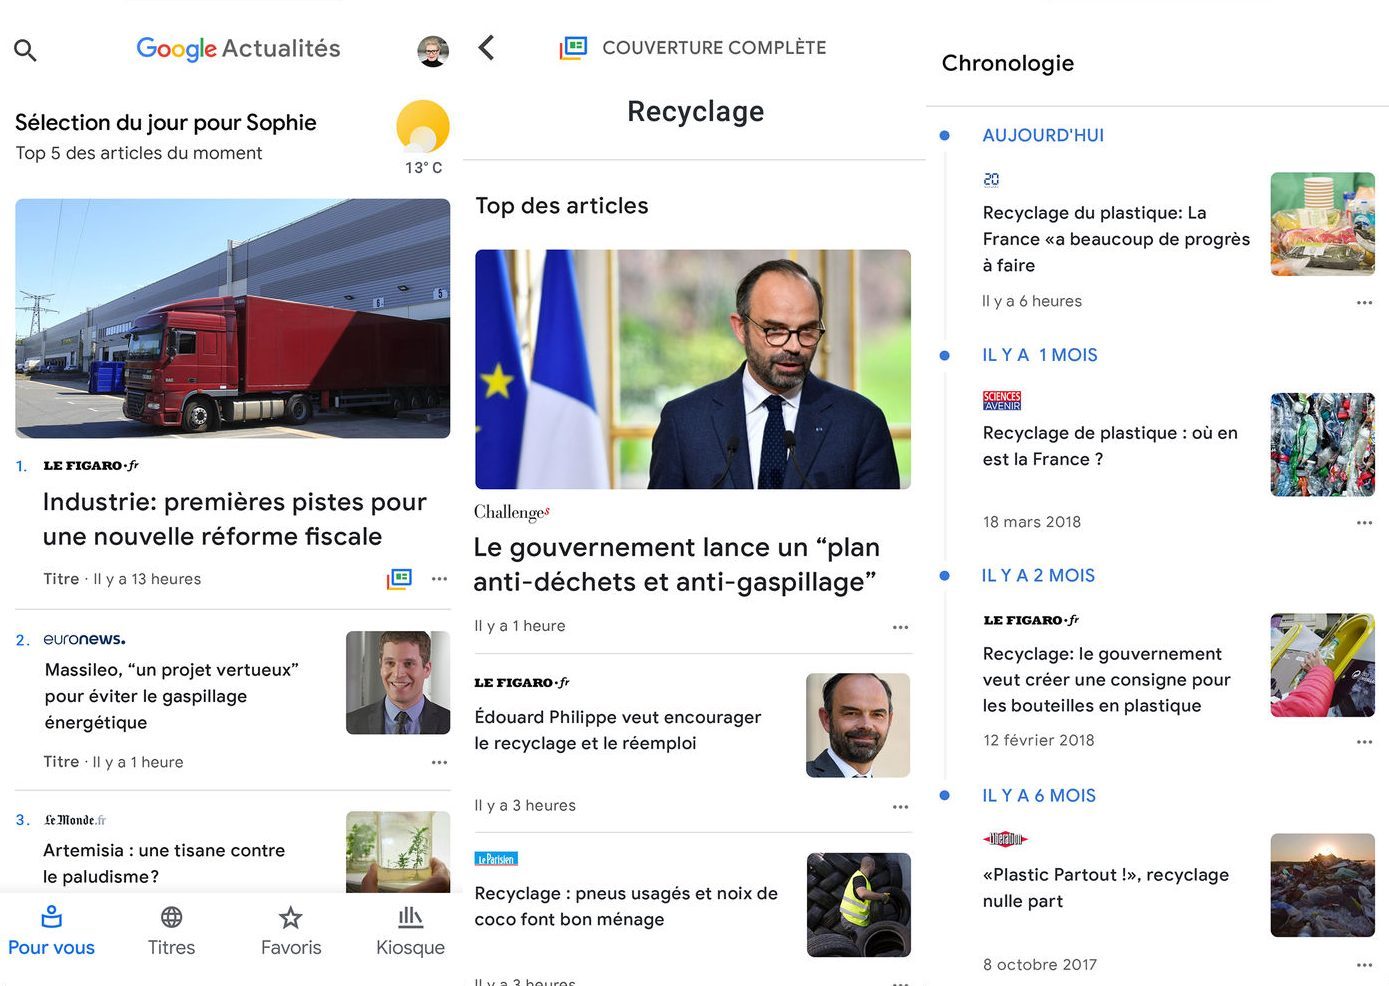Switch to the Titres tab

coord(171,930)
